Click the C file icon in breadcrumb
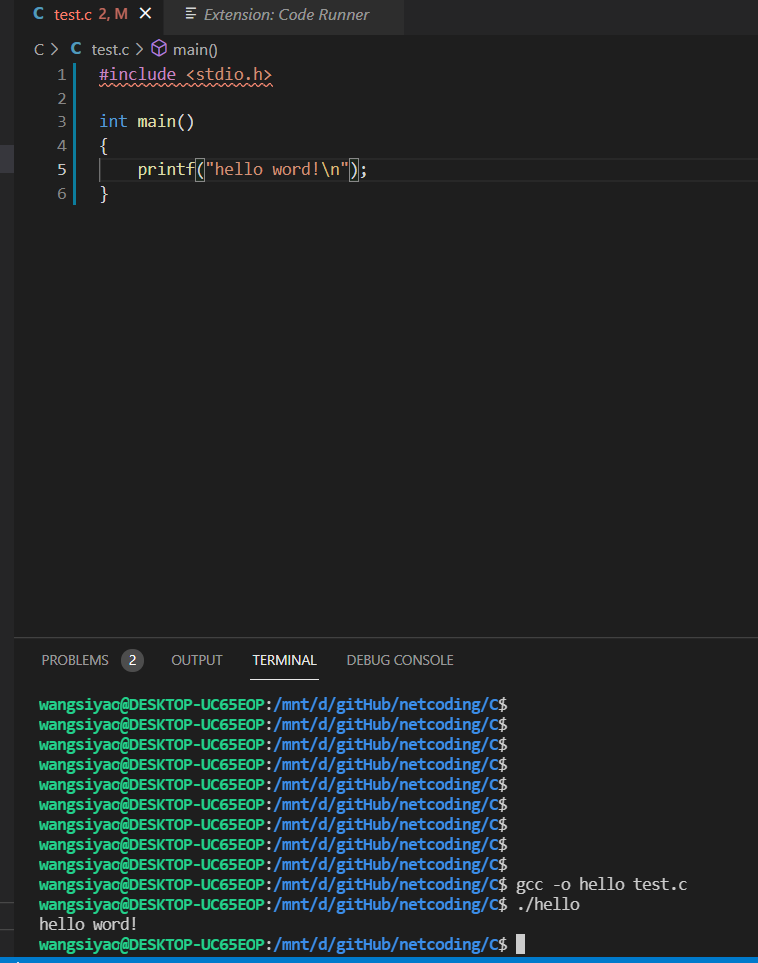The image size is (758, 963). click(x=76, y=49)
